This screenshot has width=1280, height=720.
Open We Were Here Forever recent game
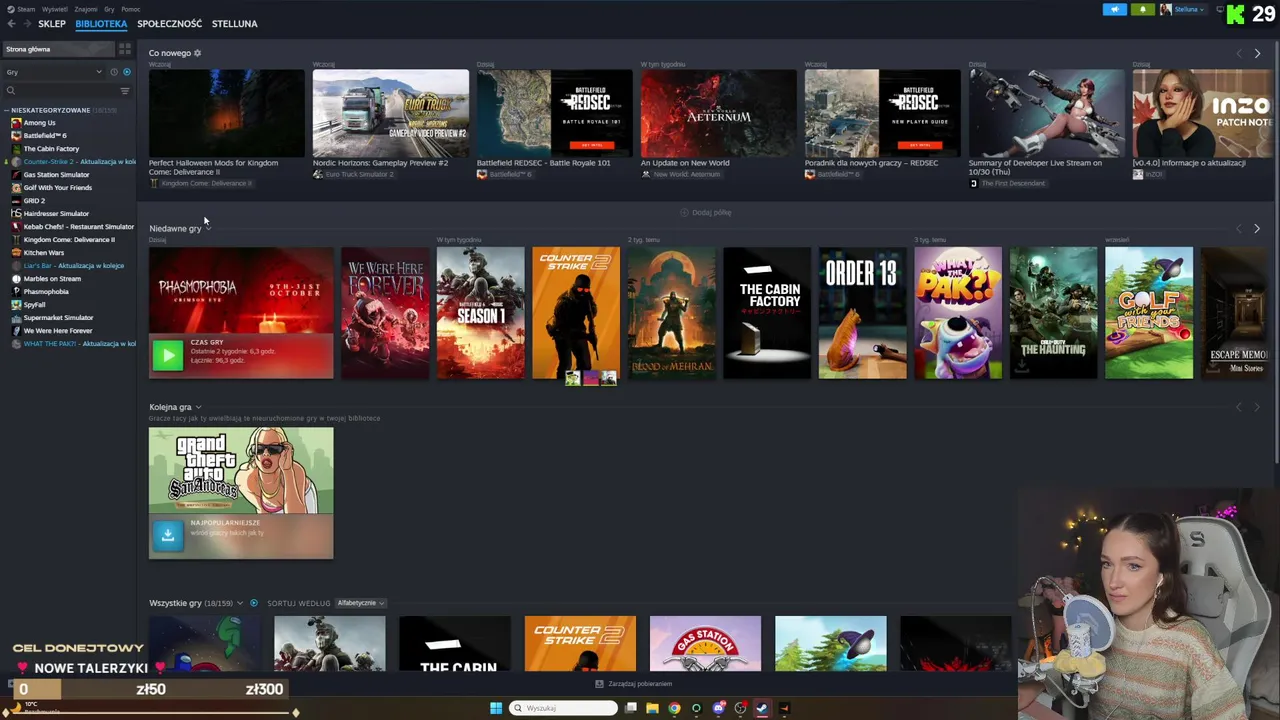(x=385, y=313)
